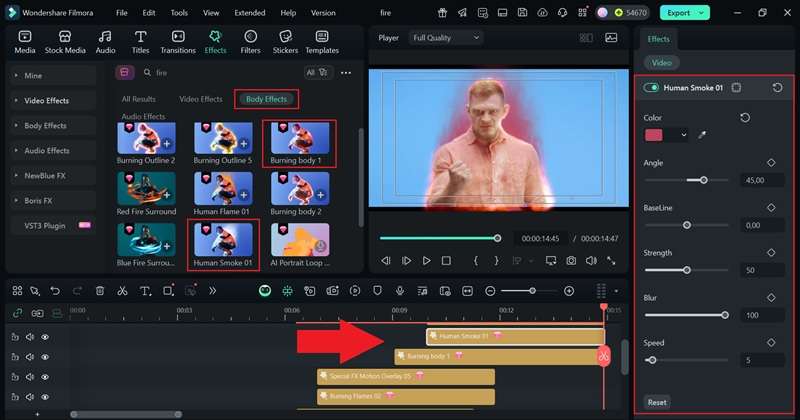
Task: Play the preview video
Action: click(426, 261)
